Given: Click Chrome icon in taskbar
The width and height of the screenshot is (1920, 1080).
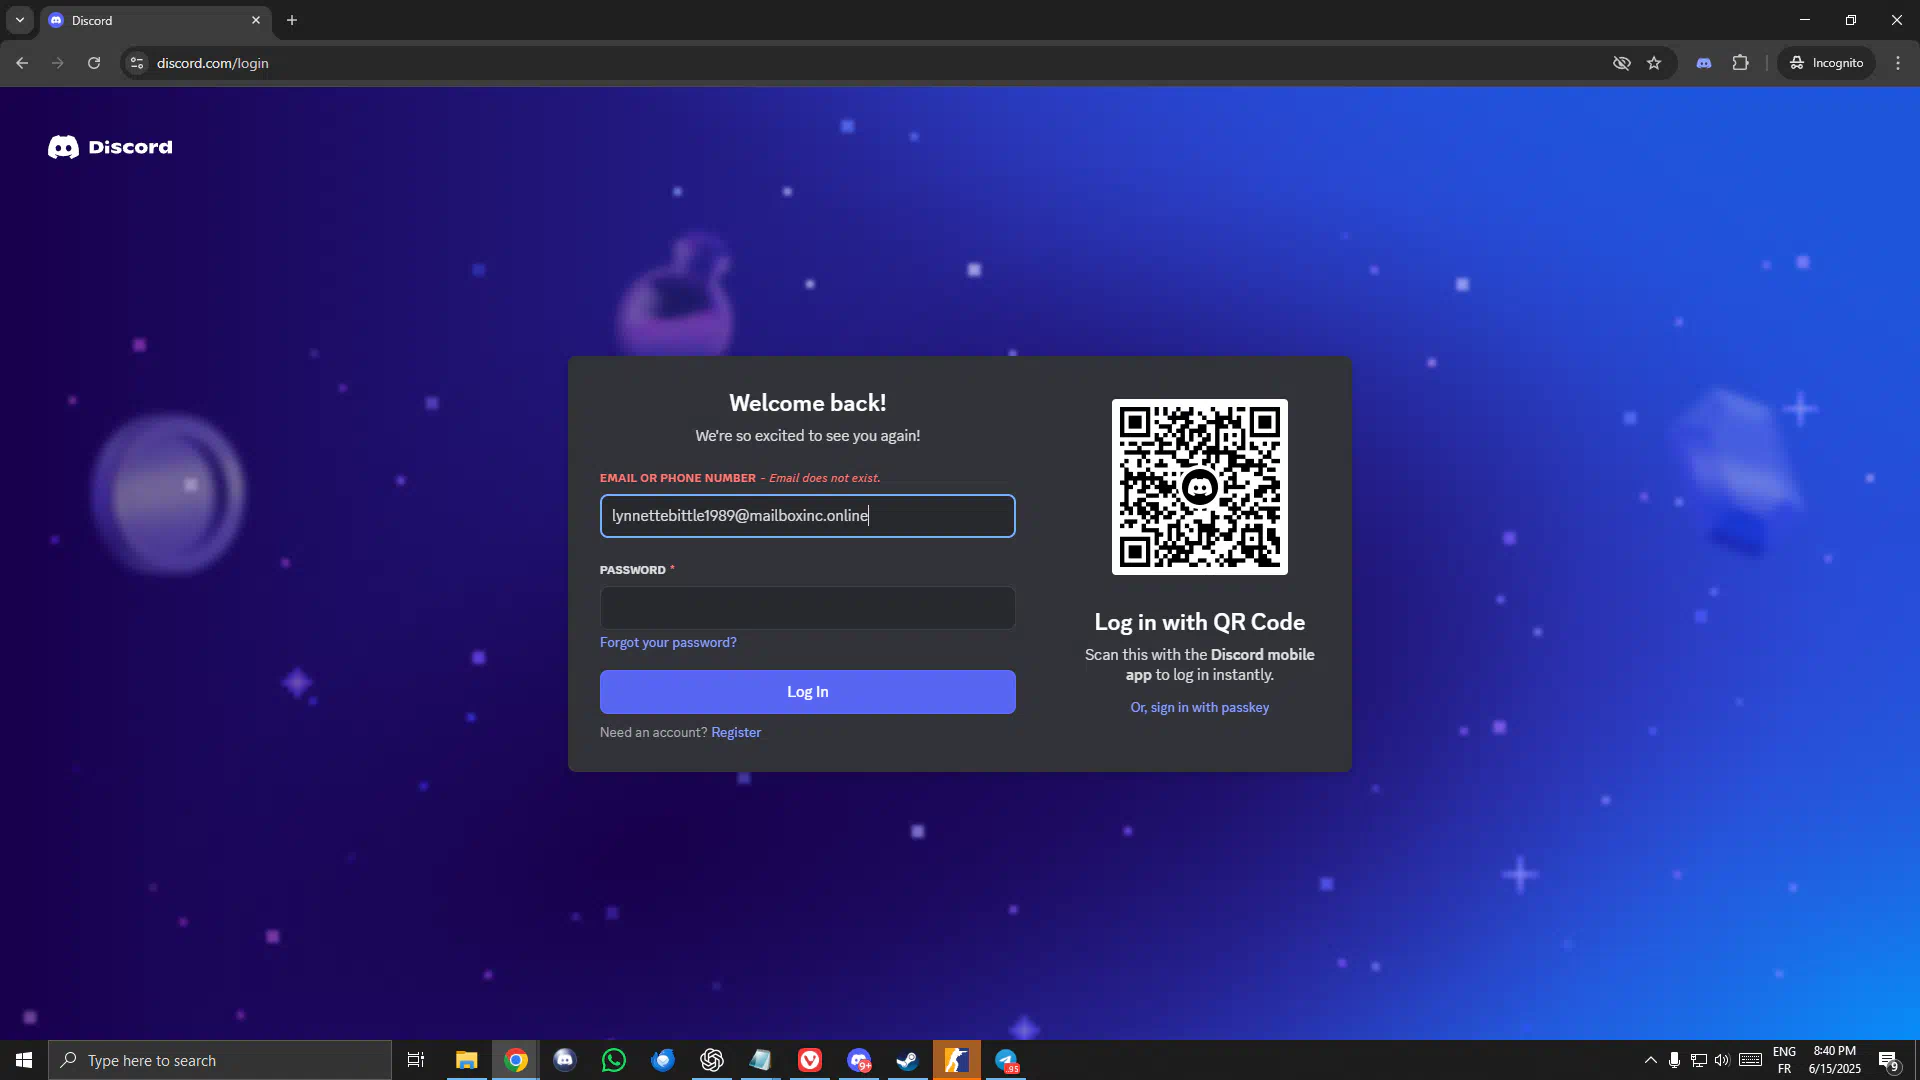Looking at the screenshot, I should point(516,1060).
